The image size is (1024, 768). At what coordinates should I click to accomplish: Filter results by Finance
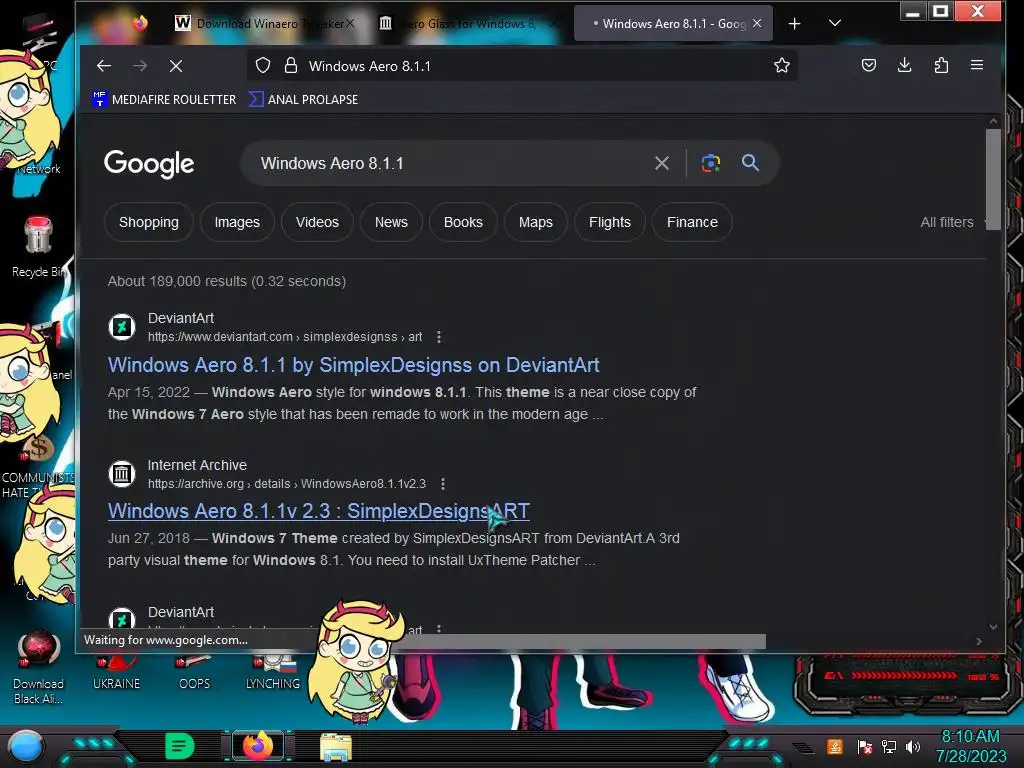point(692,222)
